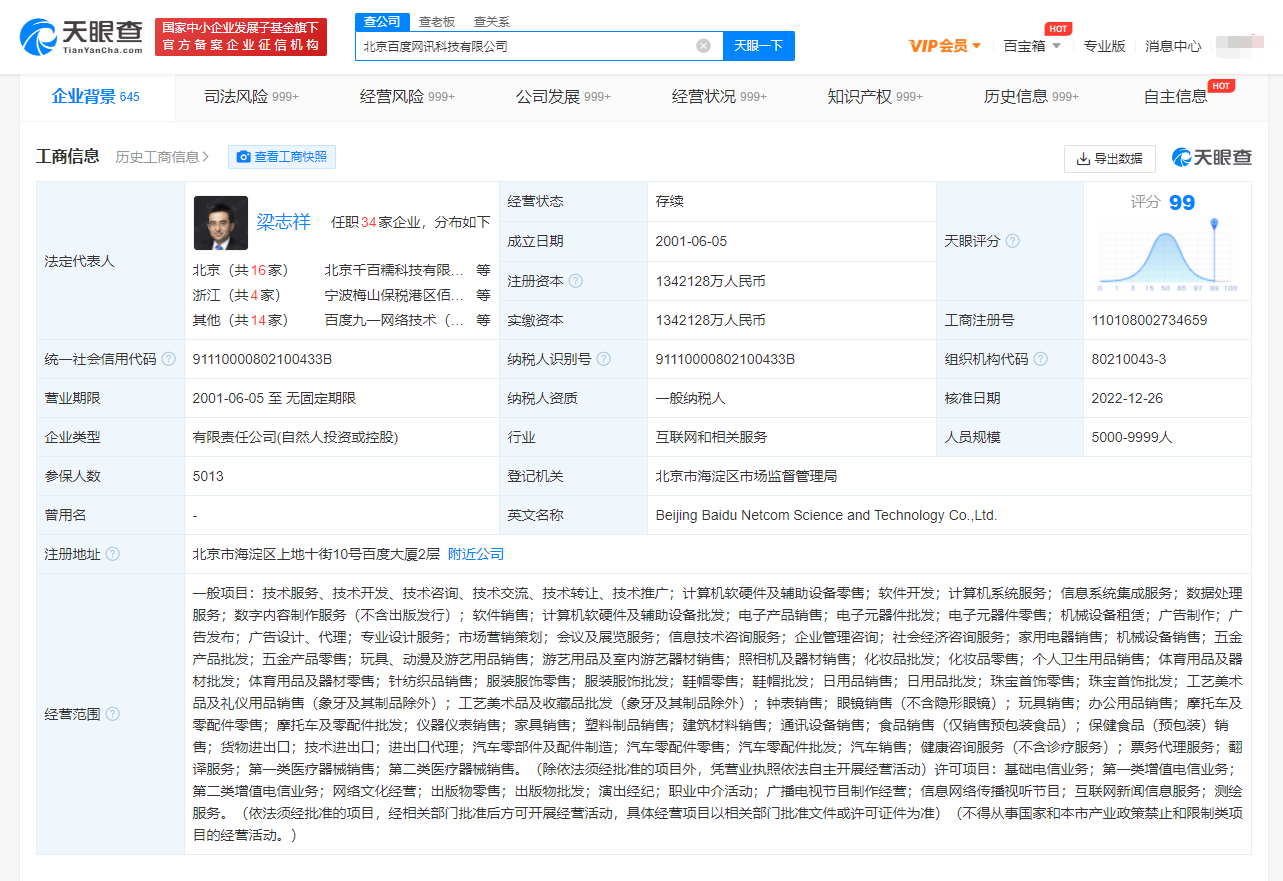Screen dimensions: 1283x881
Task: Click the user avatar in top right
Action: click(1240, 46)
